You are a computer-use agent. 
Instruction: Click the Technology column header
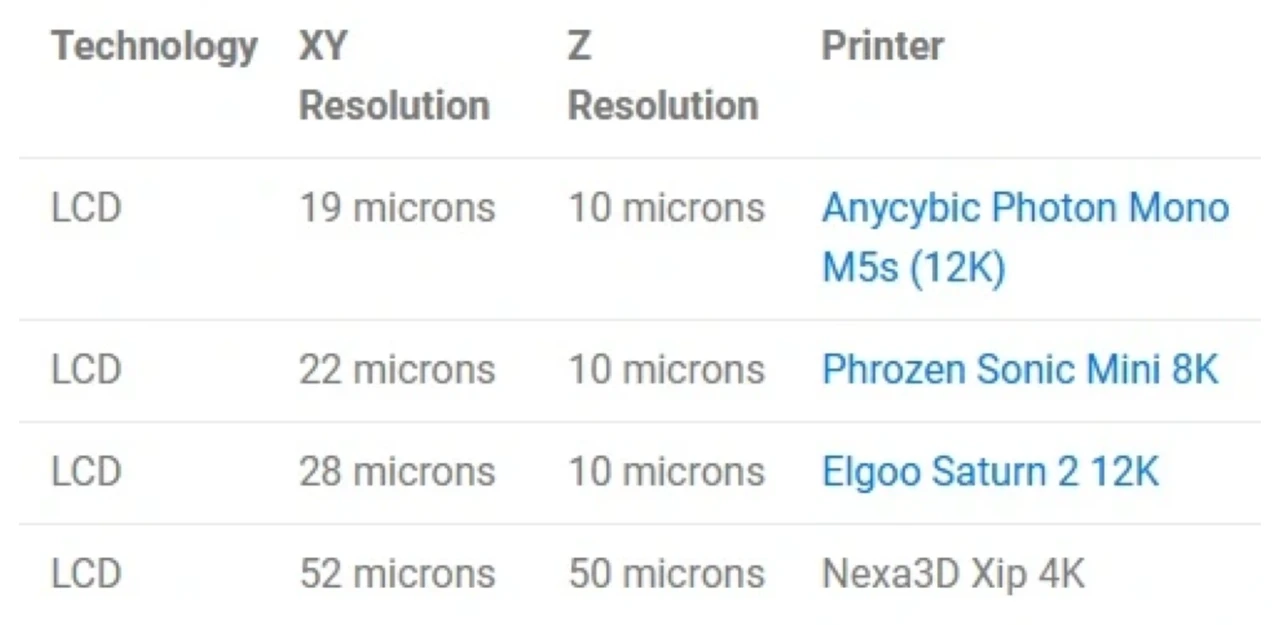[155, 46]
